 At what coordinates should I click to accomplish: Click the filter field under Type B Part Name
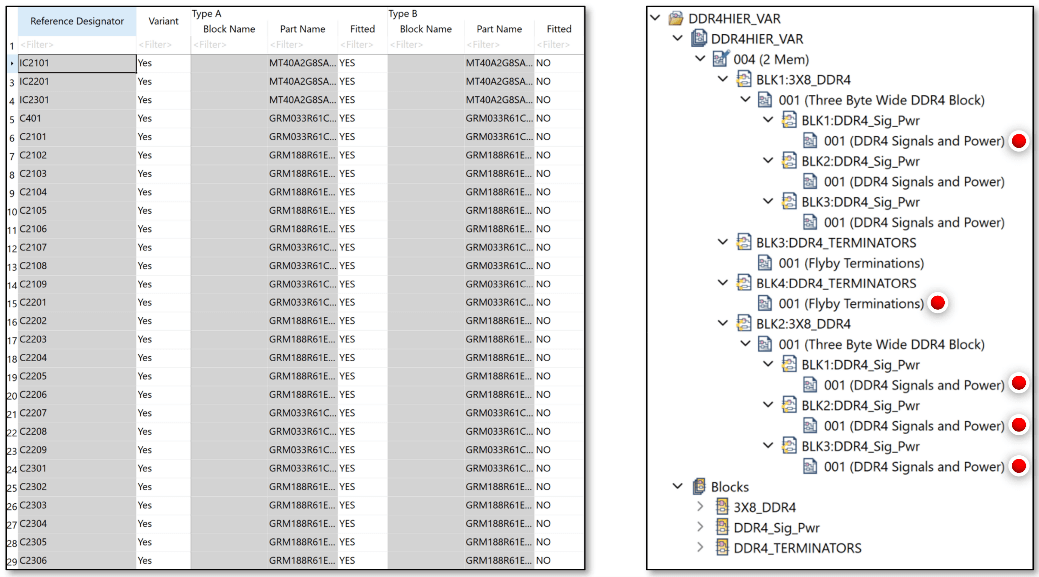[x=499, y=45]
